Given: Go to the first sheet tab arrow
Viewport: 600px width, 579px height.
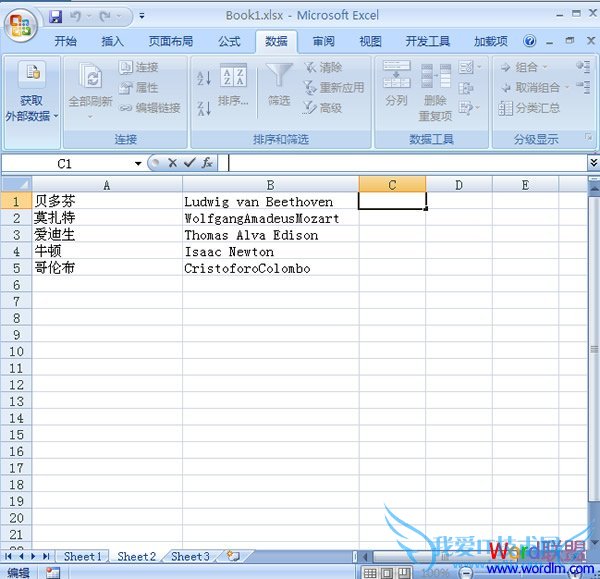Looking at the screenshot, I should [x=8, y=556].
